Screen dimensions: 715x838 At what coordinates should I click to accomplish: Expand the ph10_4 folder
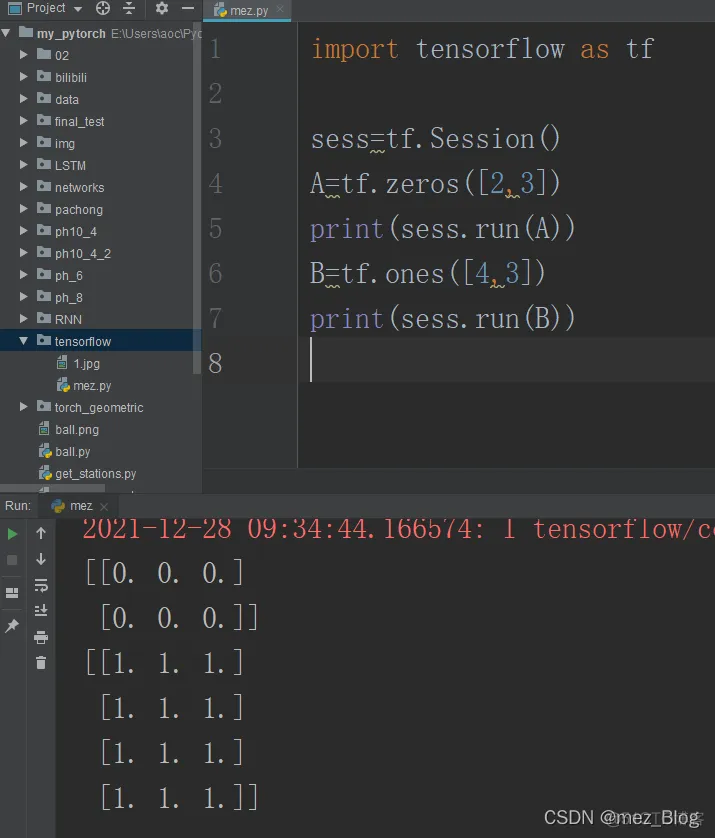tap(24, 231)
